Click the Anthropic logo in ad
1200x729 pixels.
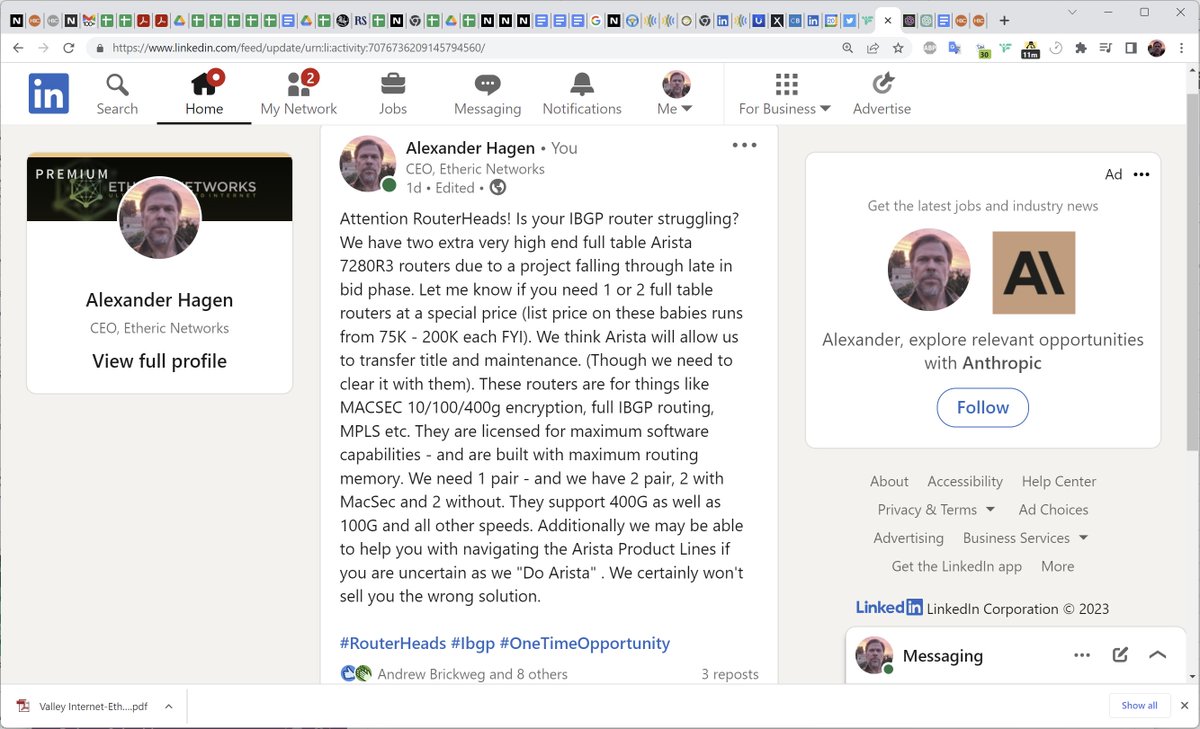pos(1034,273)
